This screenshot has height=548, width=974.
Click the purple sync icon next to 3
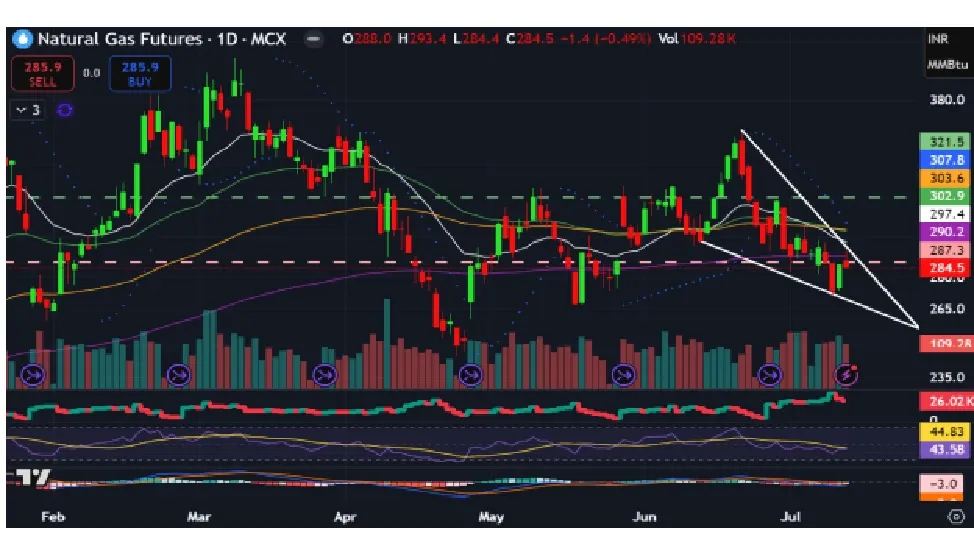click(x=65, y=111)
